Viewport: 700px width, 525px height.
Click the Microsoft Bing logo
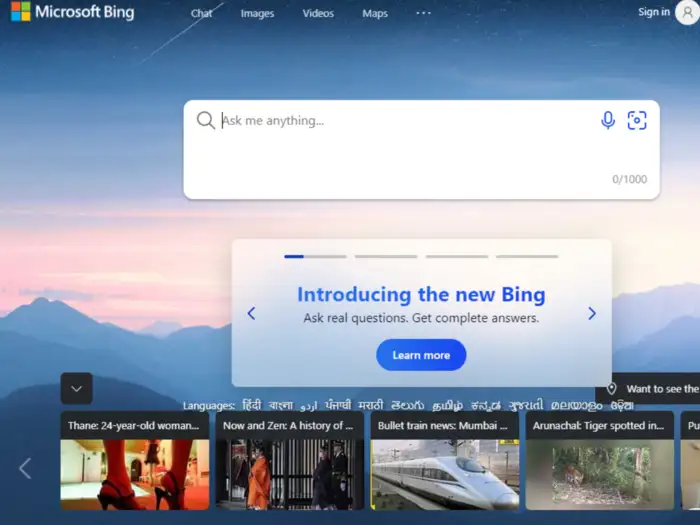73,12
